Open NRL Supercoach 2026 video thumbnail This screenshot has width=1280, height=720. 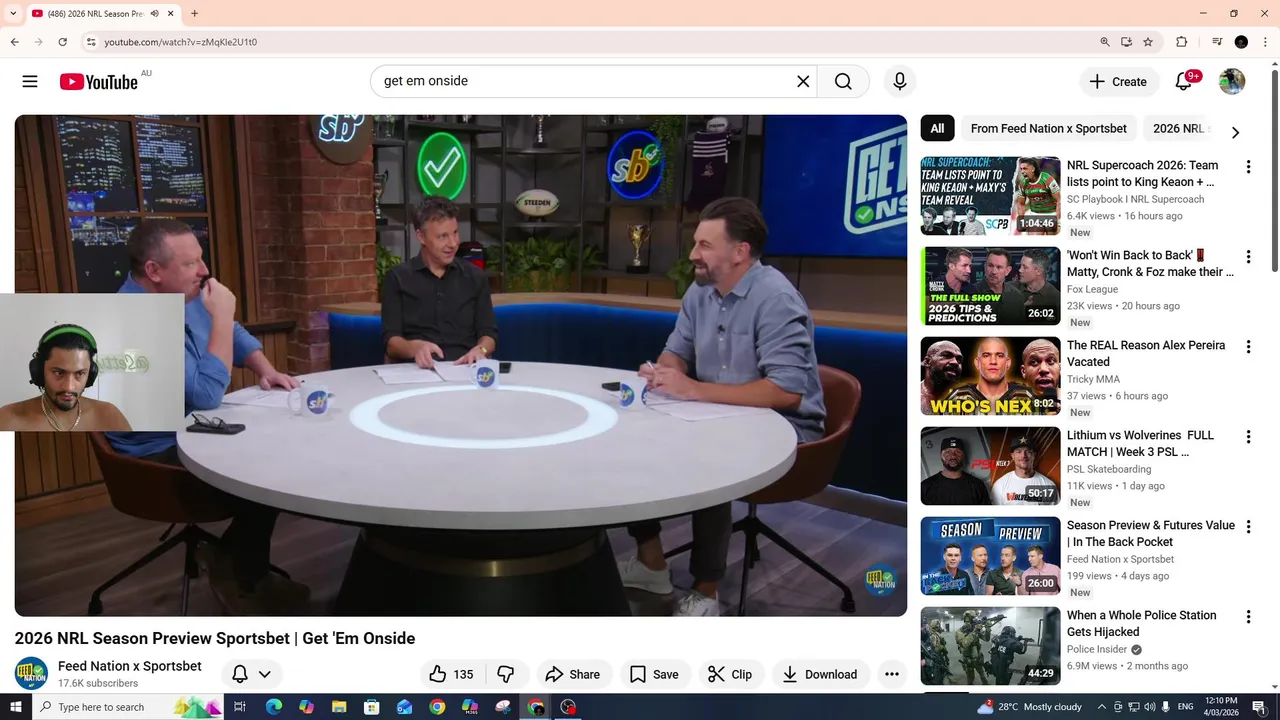[990, 196]
